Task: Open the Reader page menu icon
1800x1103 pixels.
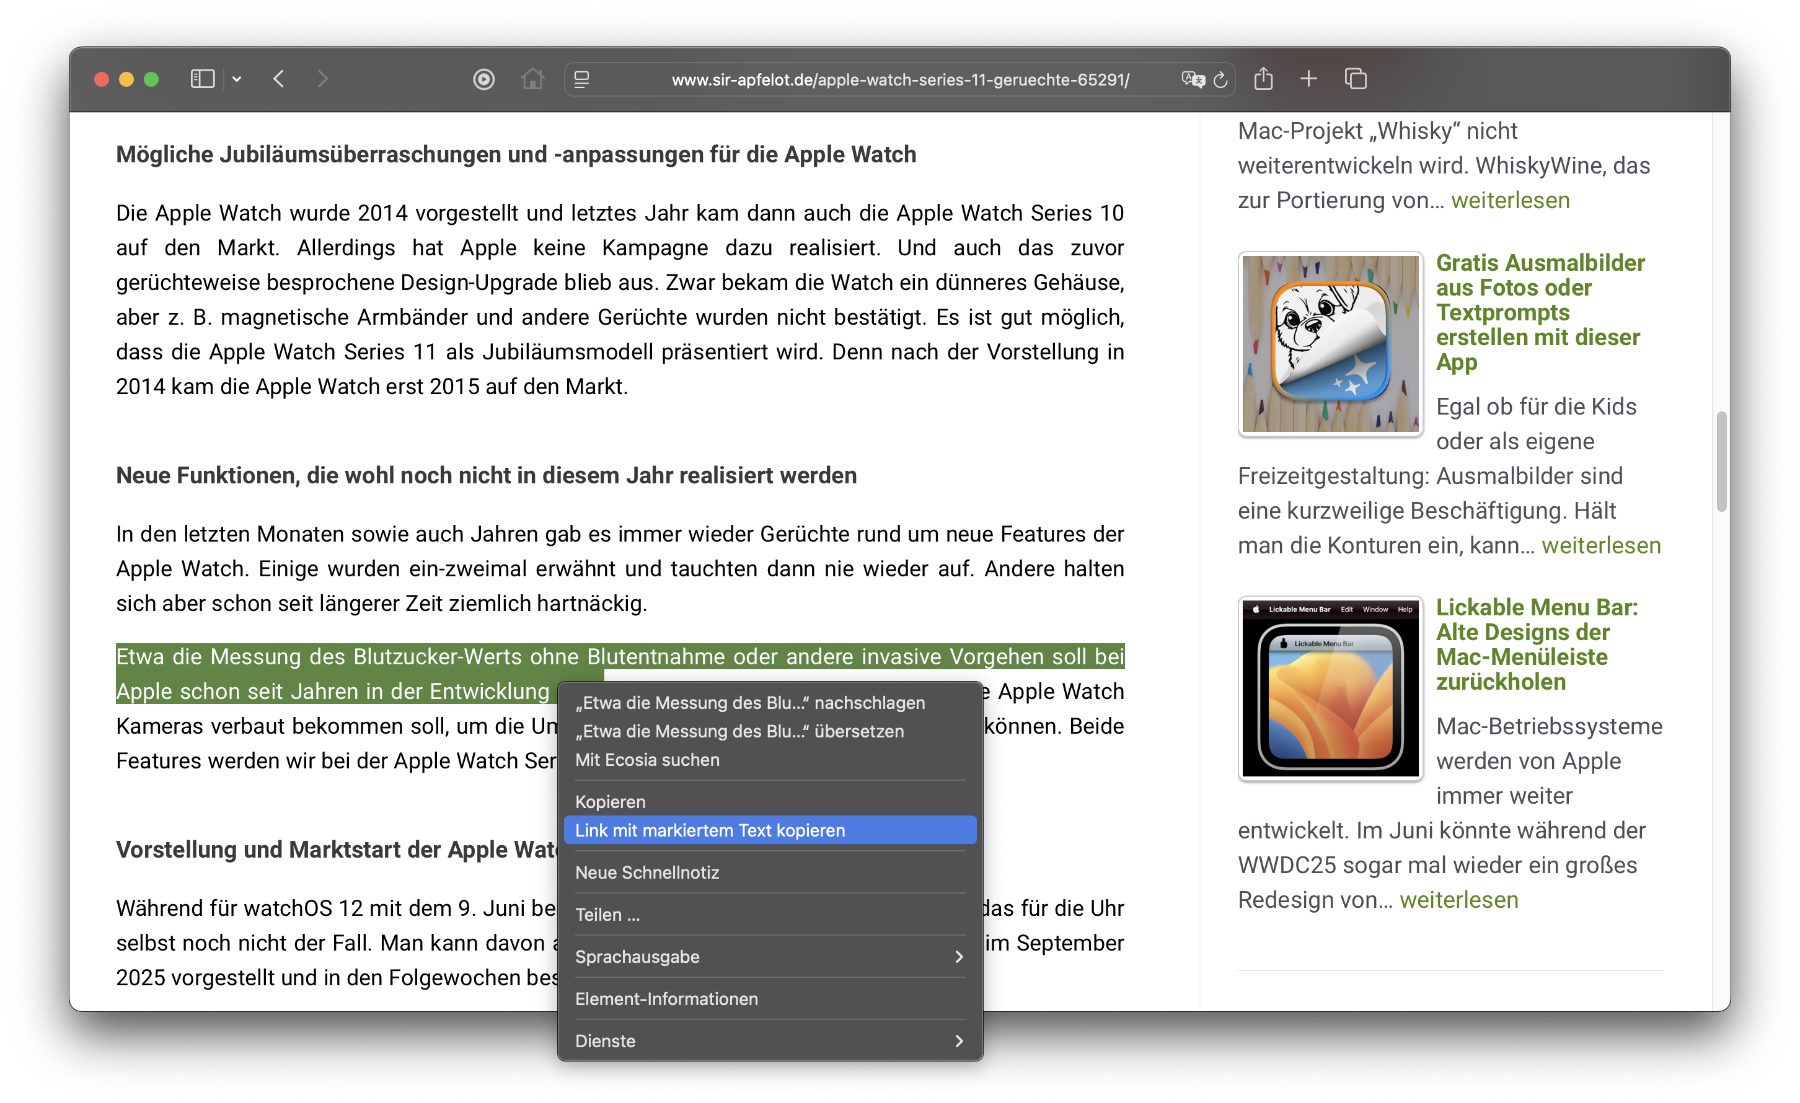Action: pos(582,79)
